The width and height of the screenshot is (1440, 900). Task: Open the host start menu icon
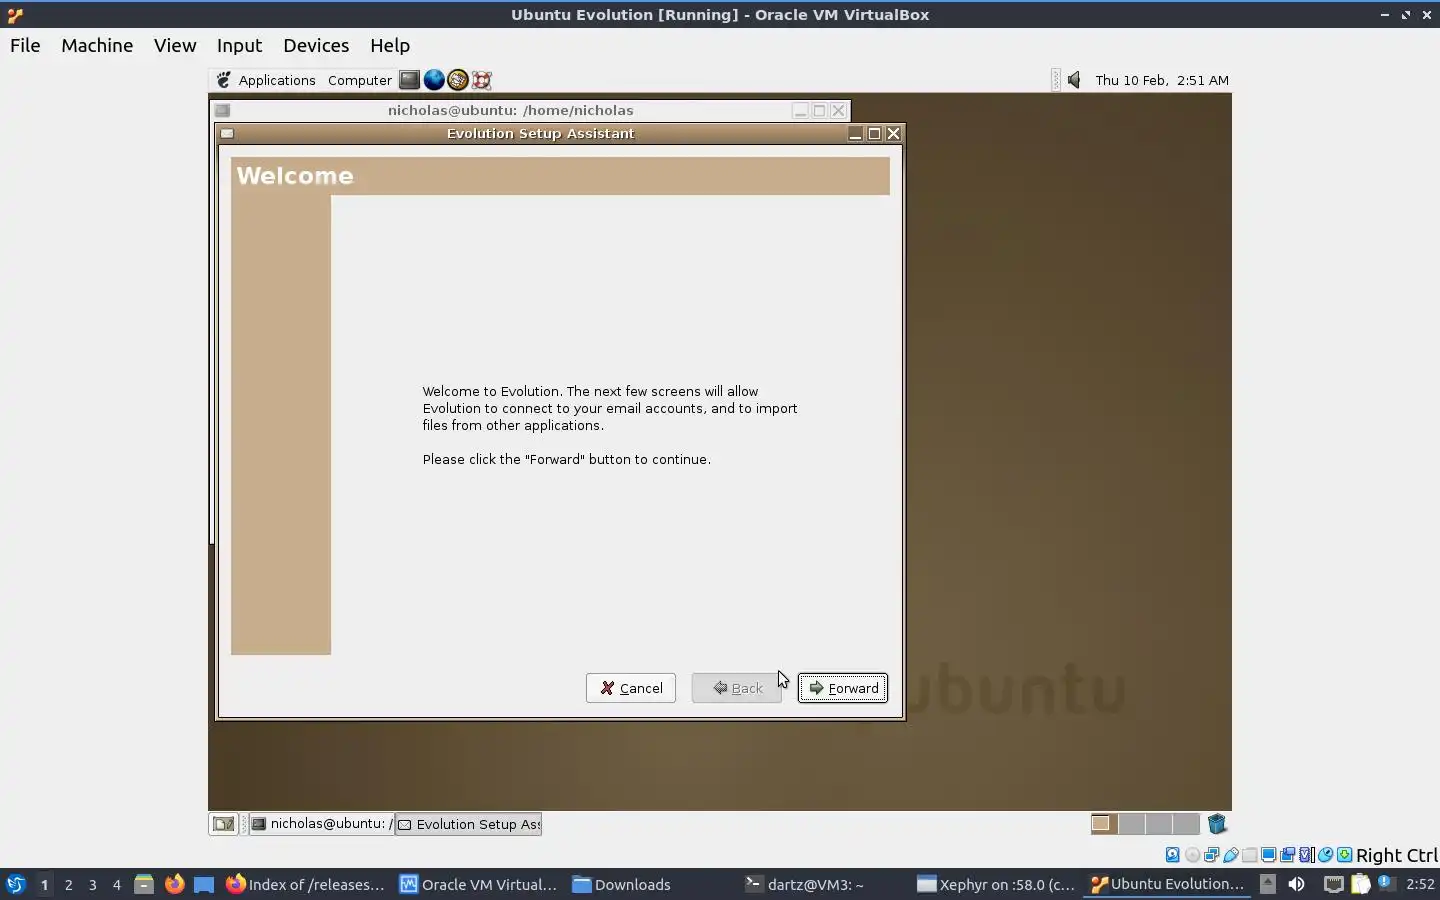(x=16, y=884)
